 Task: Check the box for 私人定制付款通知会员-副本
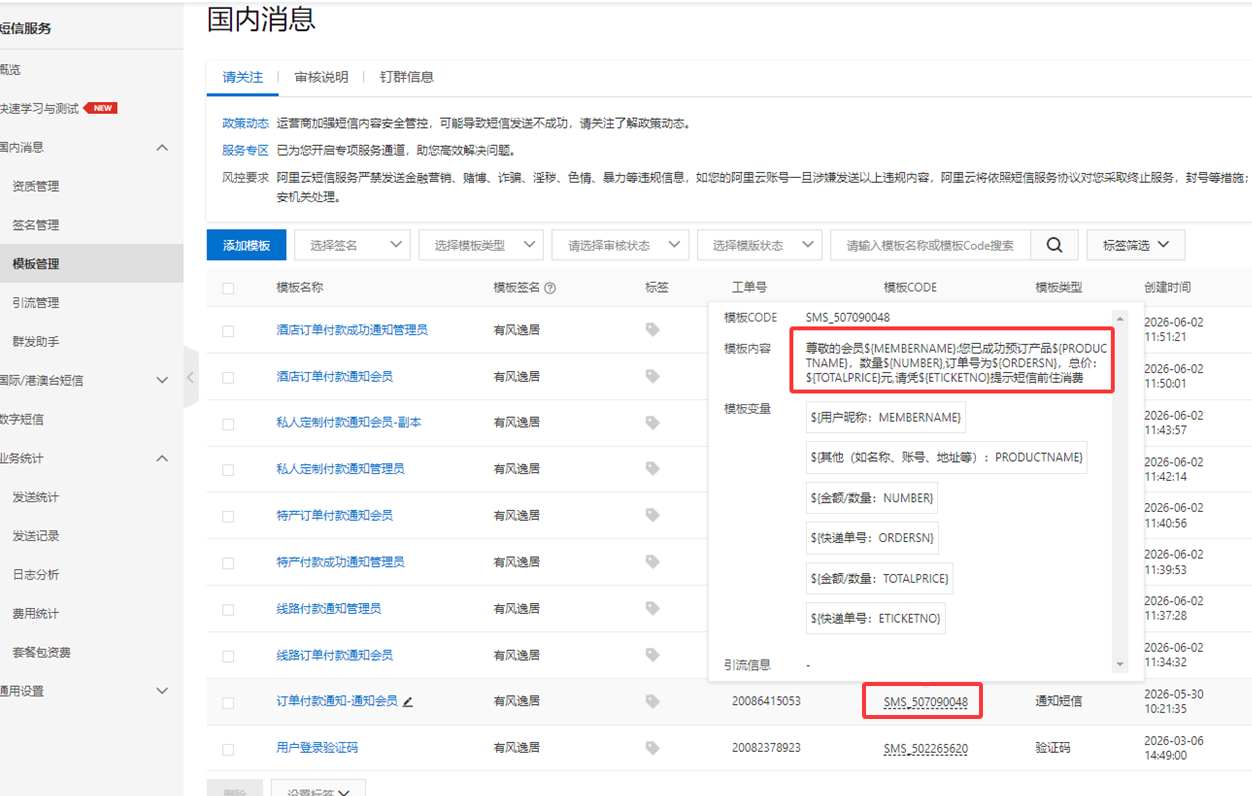[x=228, y=424]
